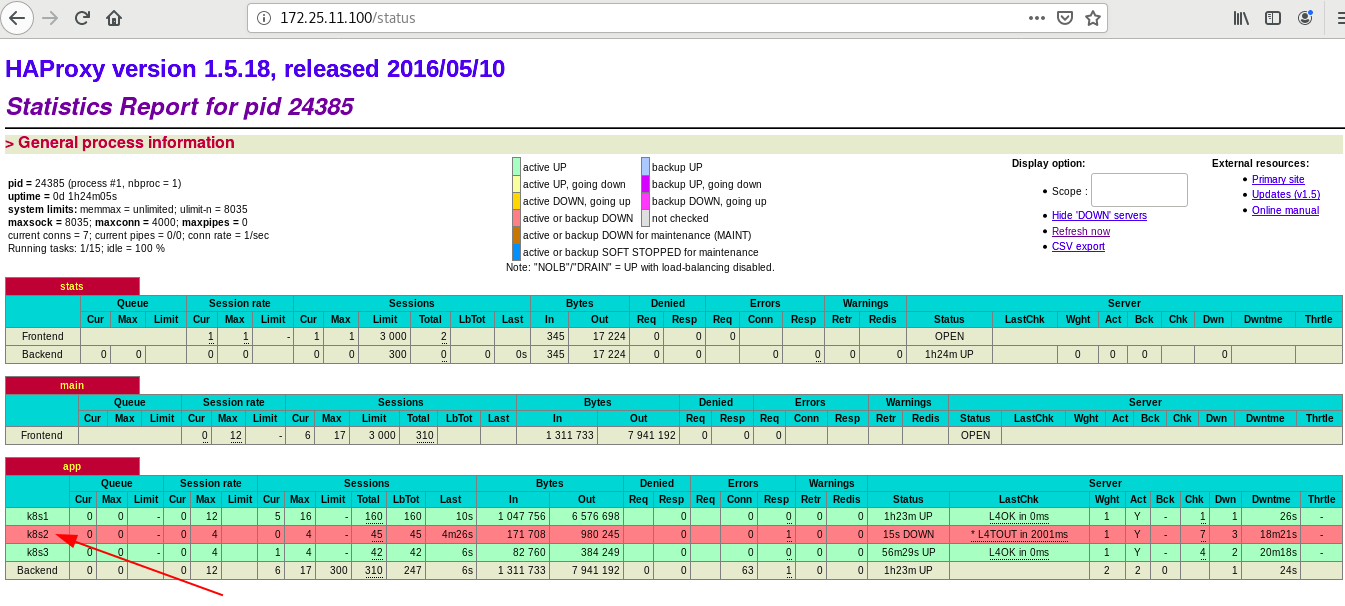Click the Refresh now link
The image size is (1345, 606).
(1081, 231)
